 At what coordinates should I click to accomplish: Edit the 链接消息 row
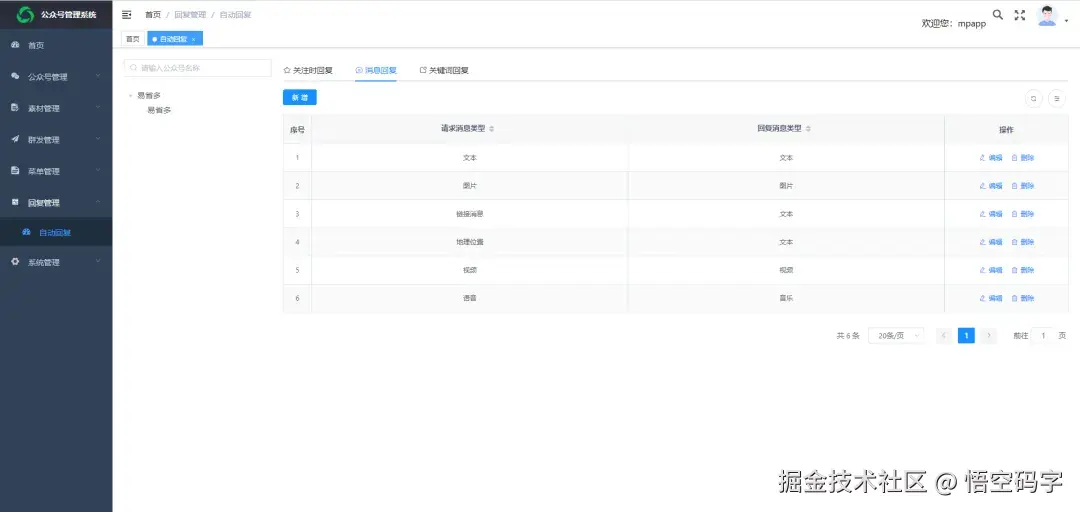tap(990, 214)
